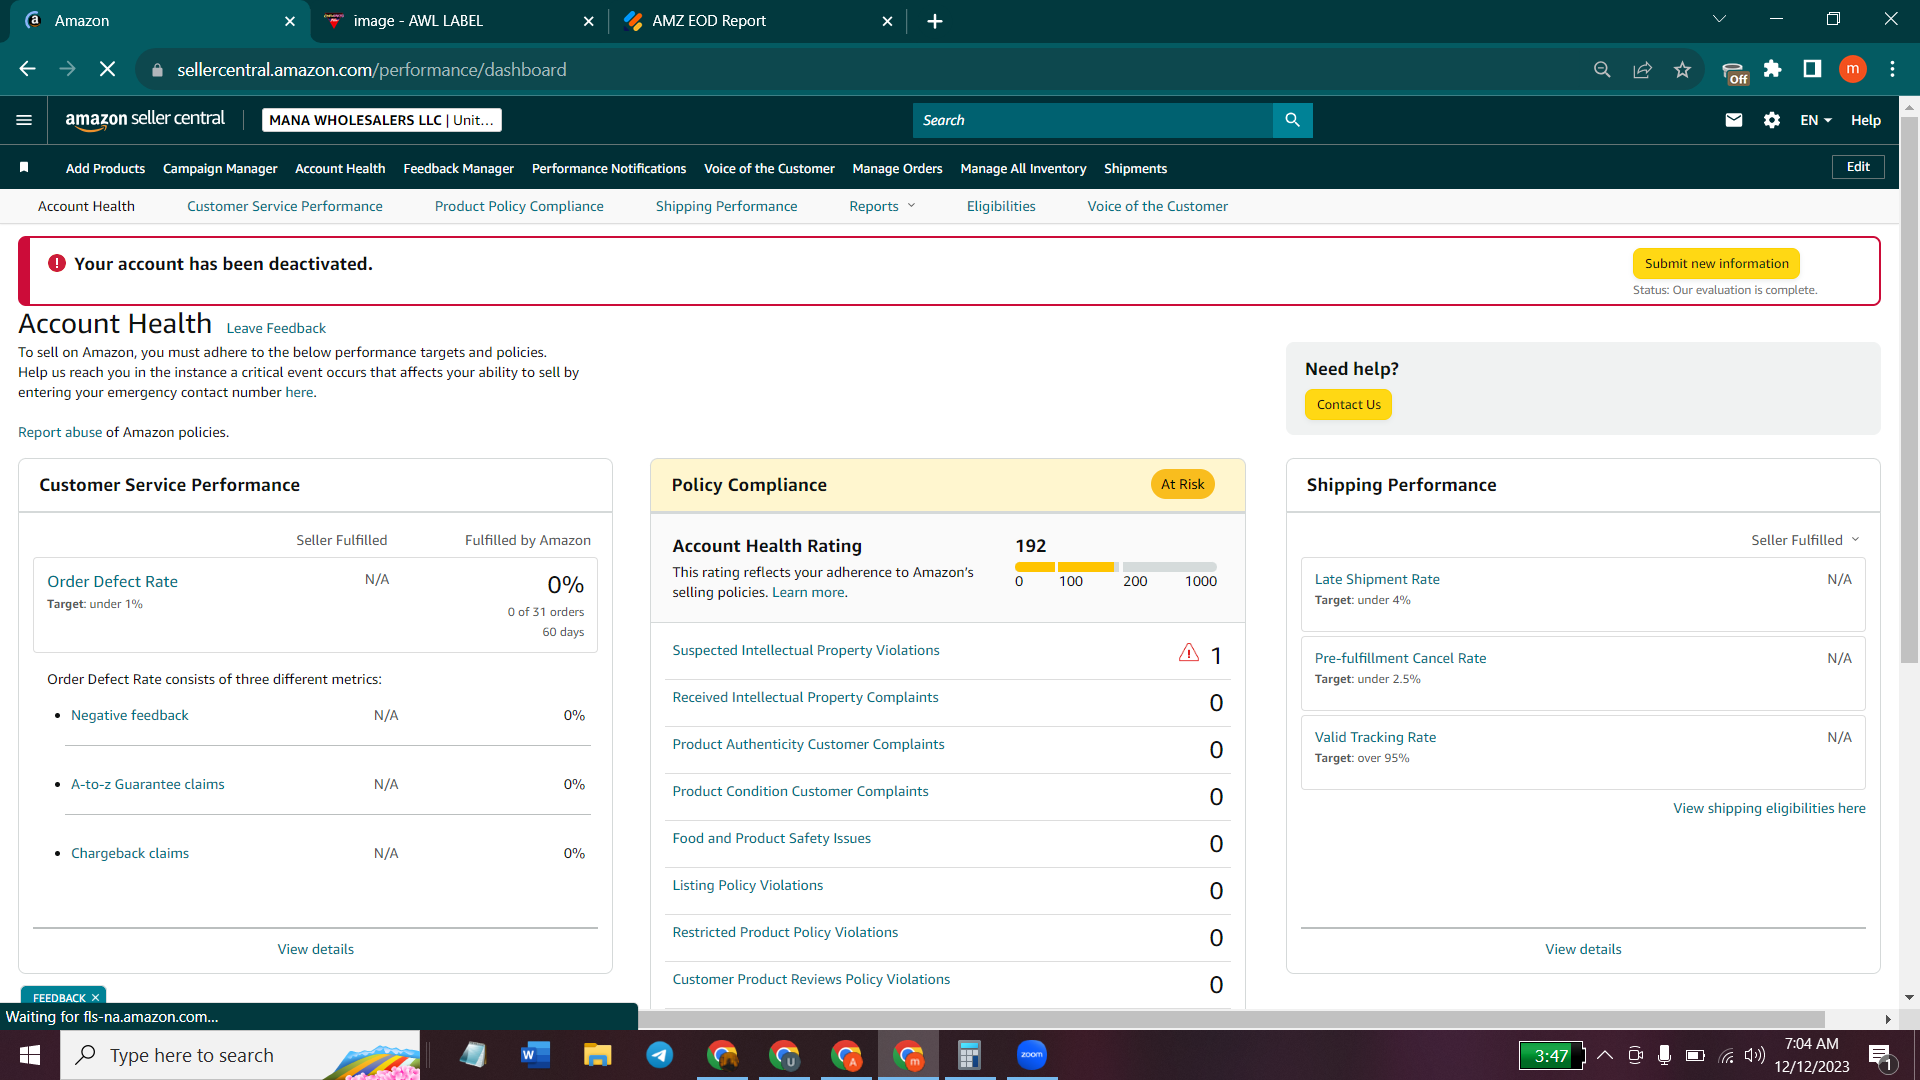Open Telegram from the taskbar
Screen dimensions: 1920x1080
660,1055
